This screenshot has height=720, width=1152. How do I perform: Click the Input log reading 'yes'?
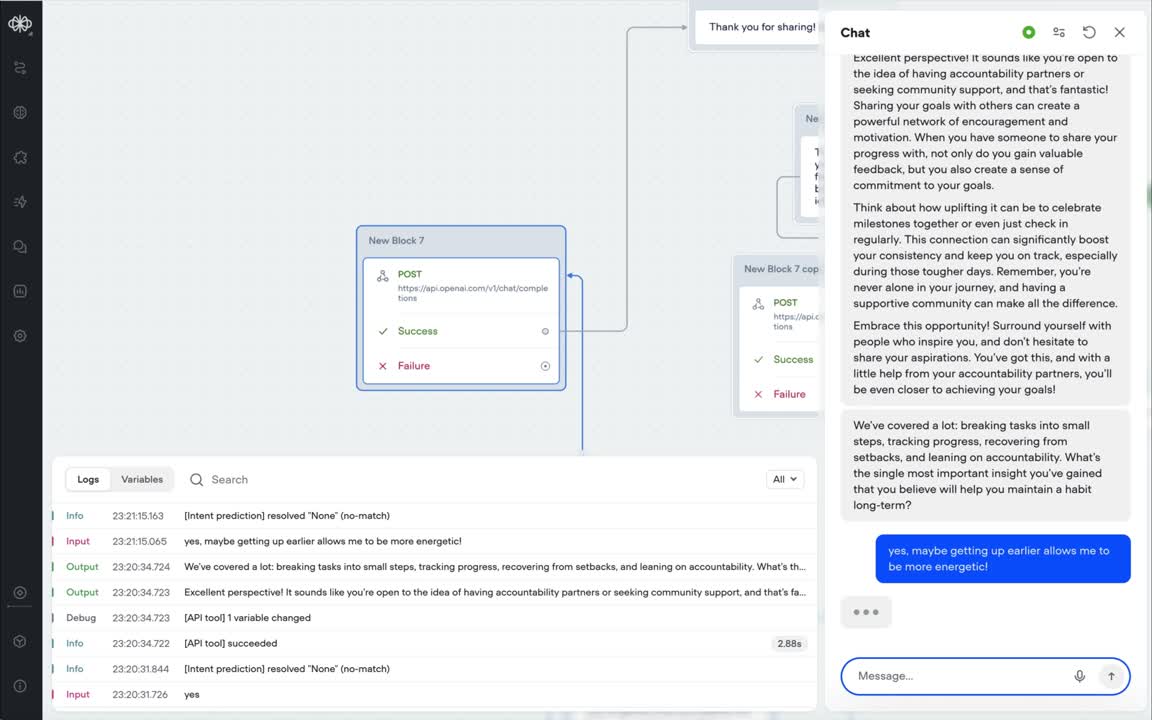pyautogui.click(x=435, y=694)
